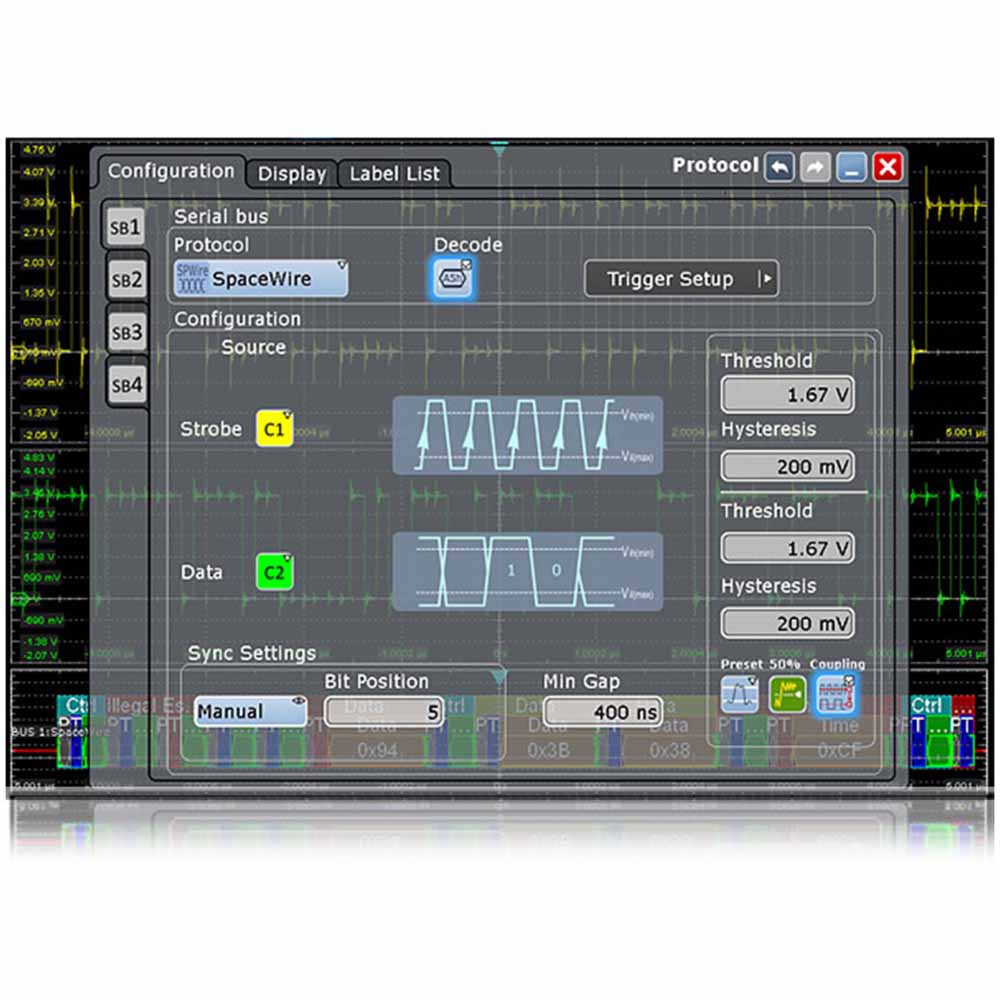This screenshot has width=1000, height=1000.
Task: Open the SpaceWire protocol dropdown
Action: (261, 279)
